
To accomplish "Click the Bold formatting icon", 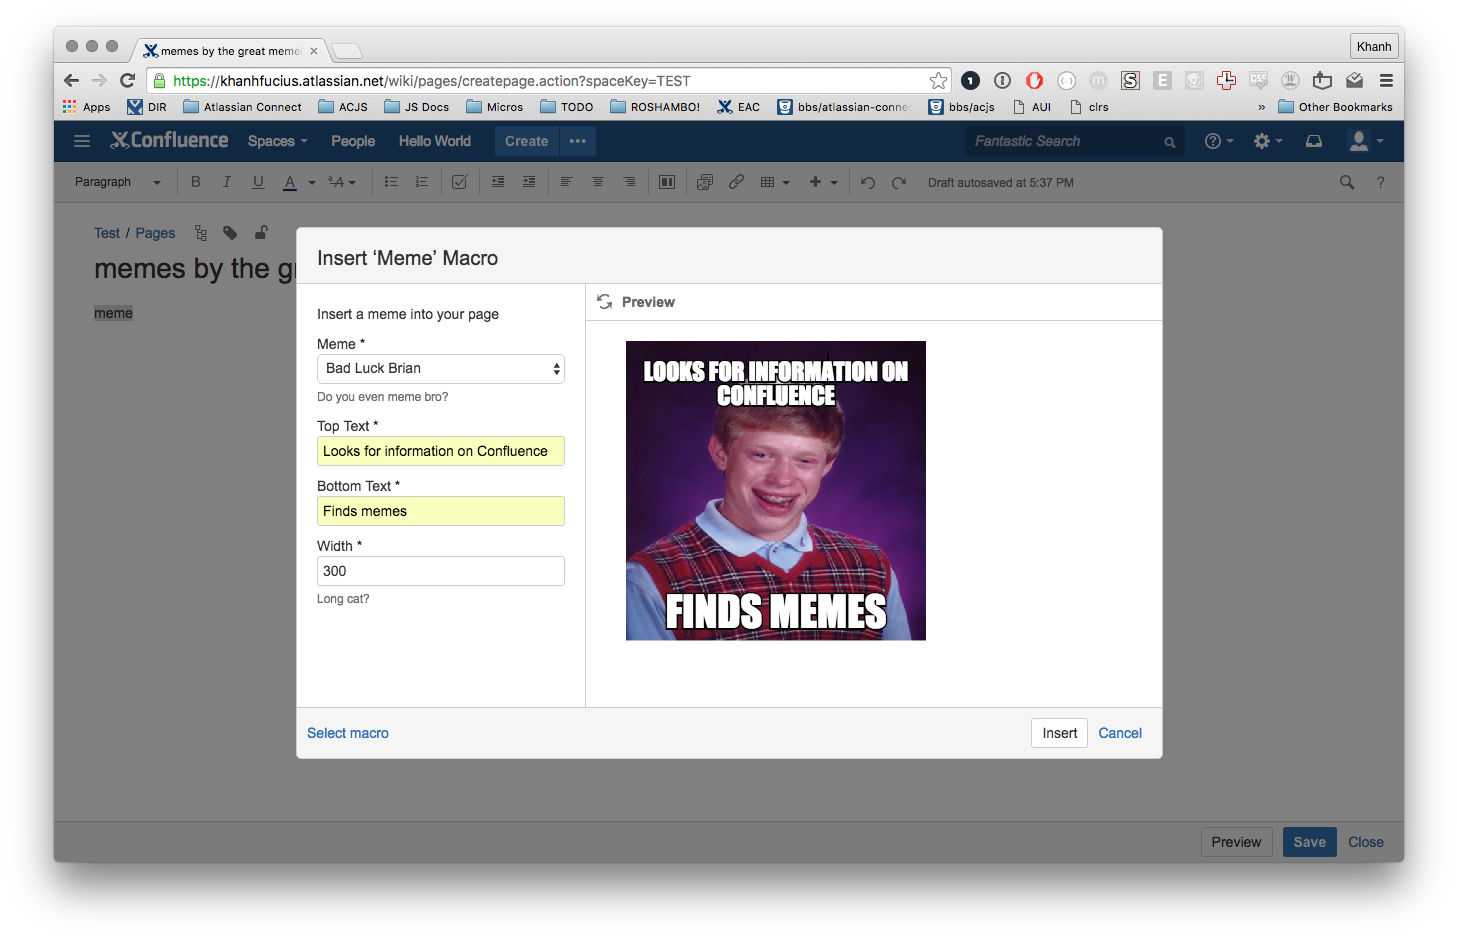I will (x=196, y=182).
